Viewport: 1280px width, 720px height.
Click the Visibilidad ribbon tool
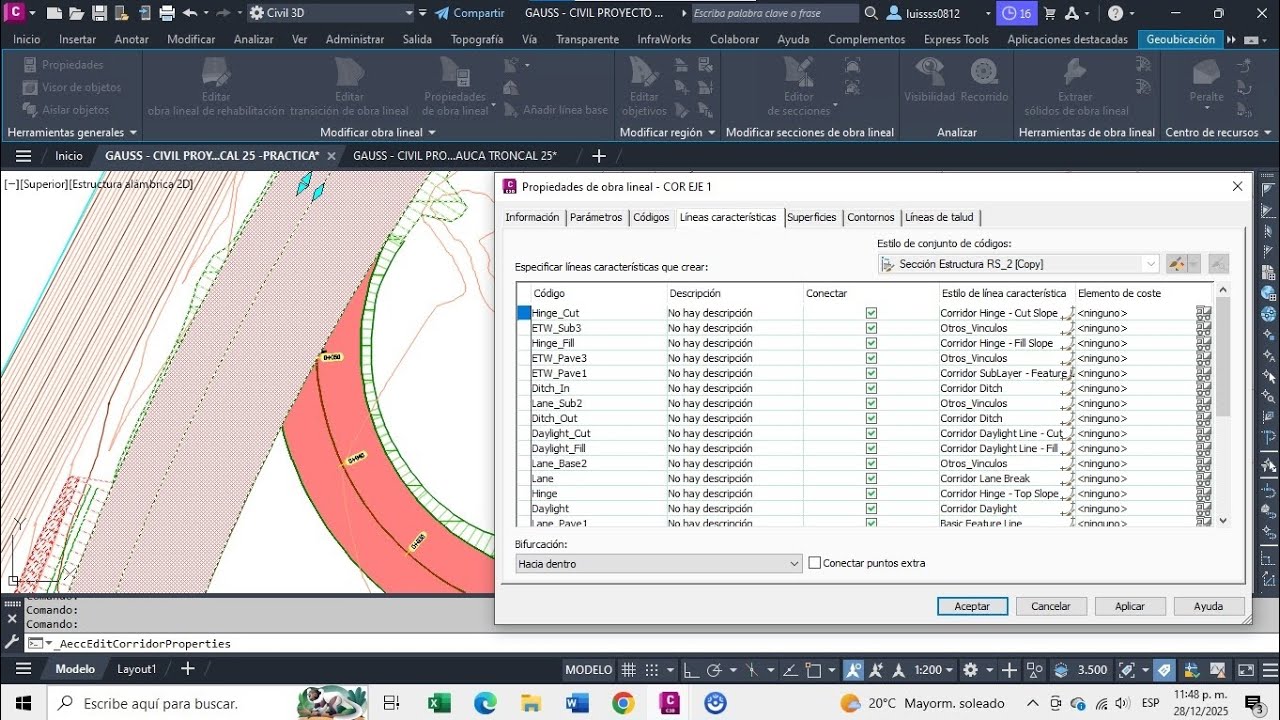(930, 78)
